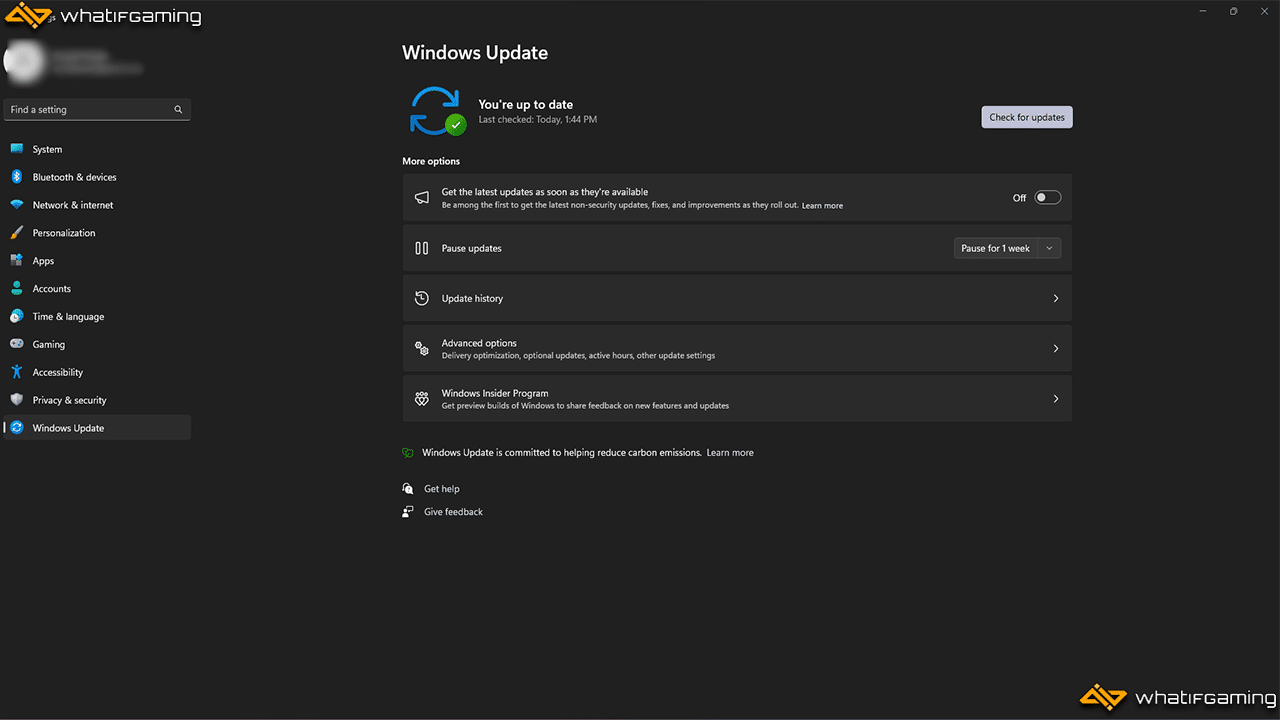Open the Get help link
The width and height of the screenshot is (1280, 720).
442,489
